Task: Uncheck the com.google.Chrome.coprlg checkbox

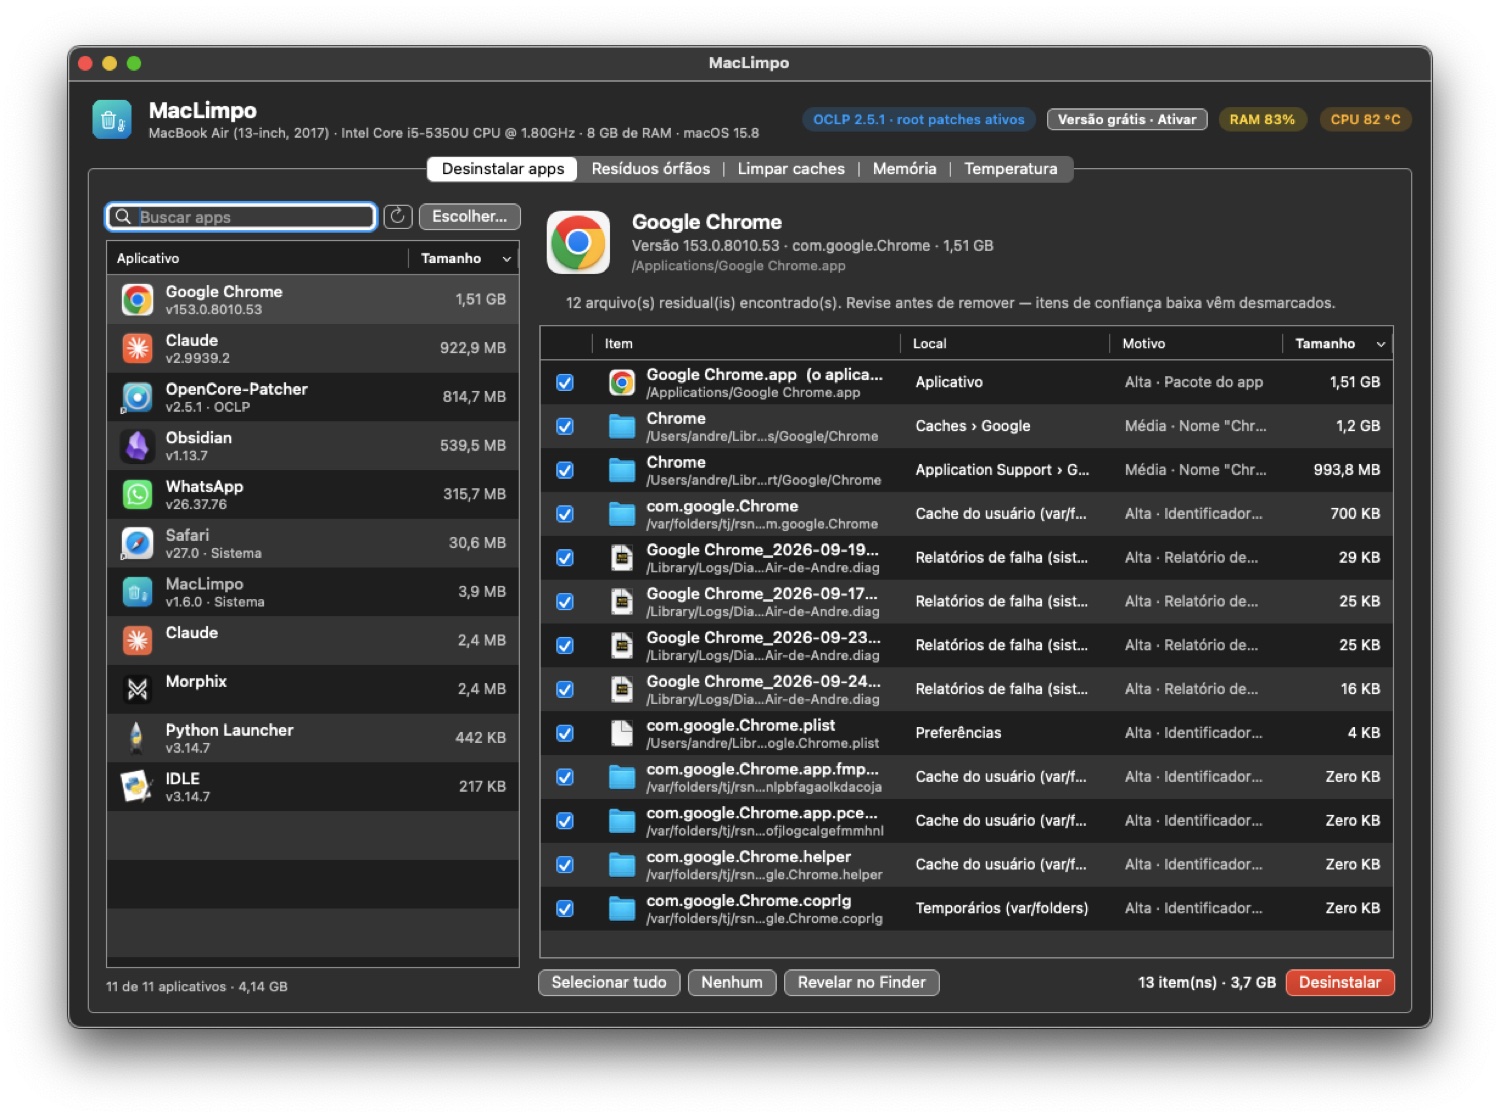Action: tap(565, 909)
